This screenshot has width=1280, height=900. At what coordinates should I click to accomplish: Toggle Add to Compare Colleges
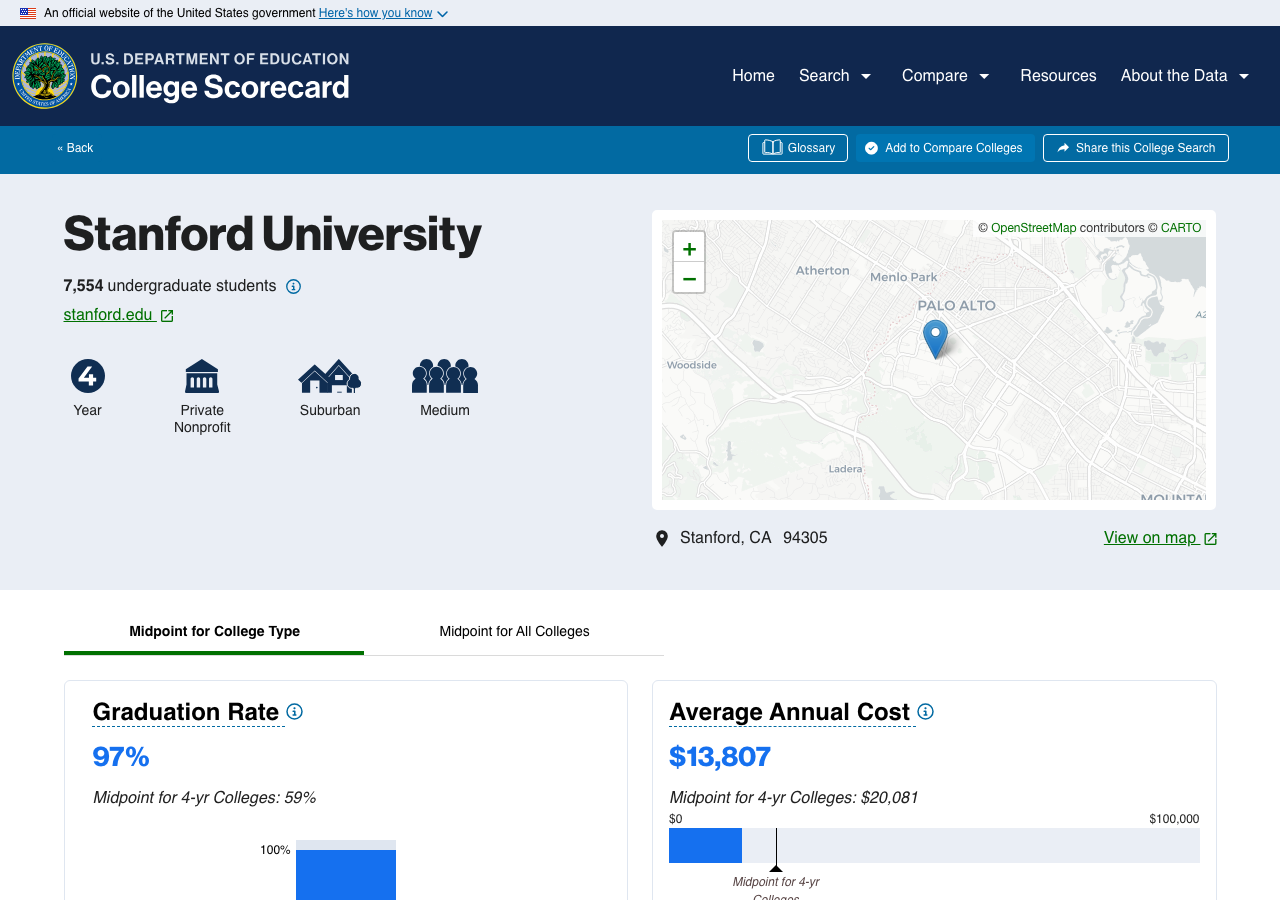point(944,148)
